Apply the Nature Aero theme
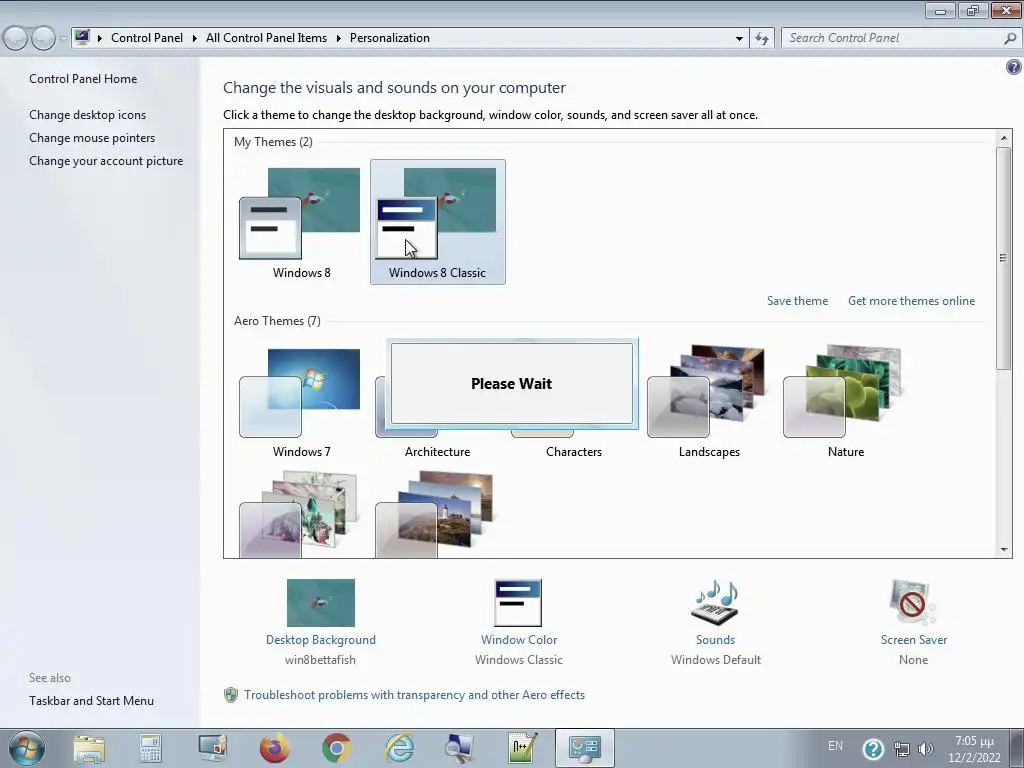1024x768 pixels. 844,393
